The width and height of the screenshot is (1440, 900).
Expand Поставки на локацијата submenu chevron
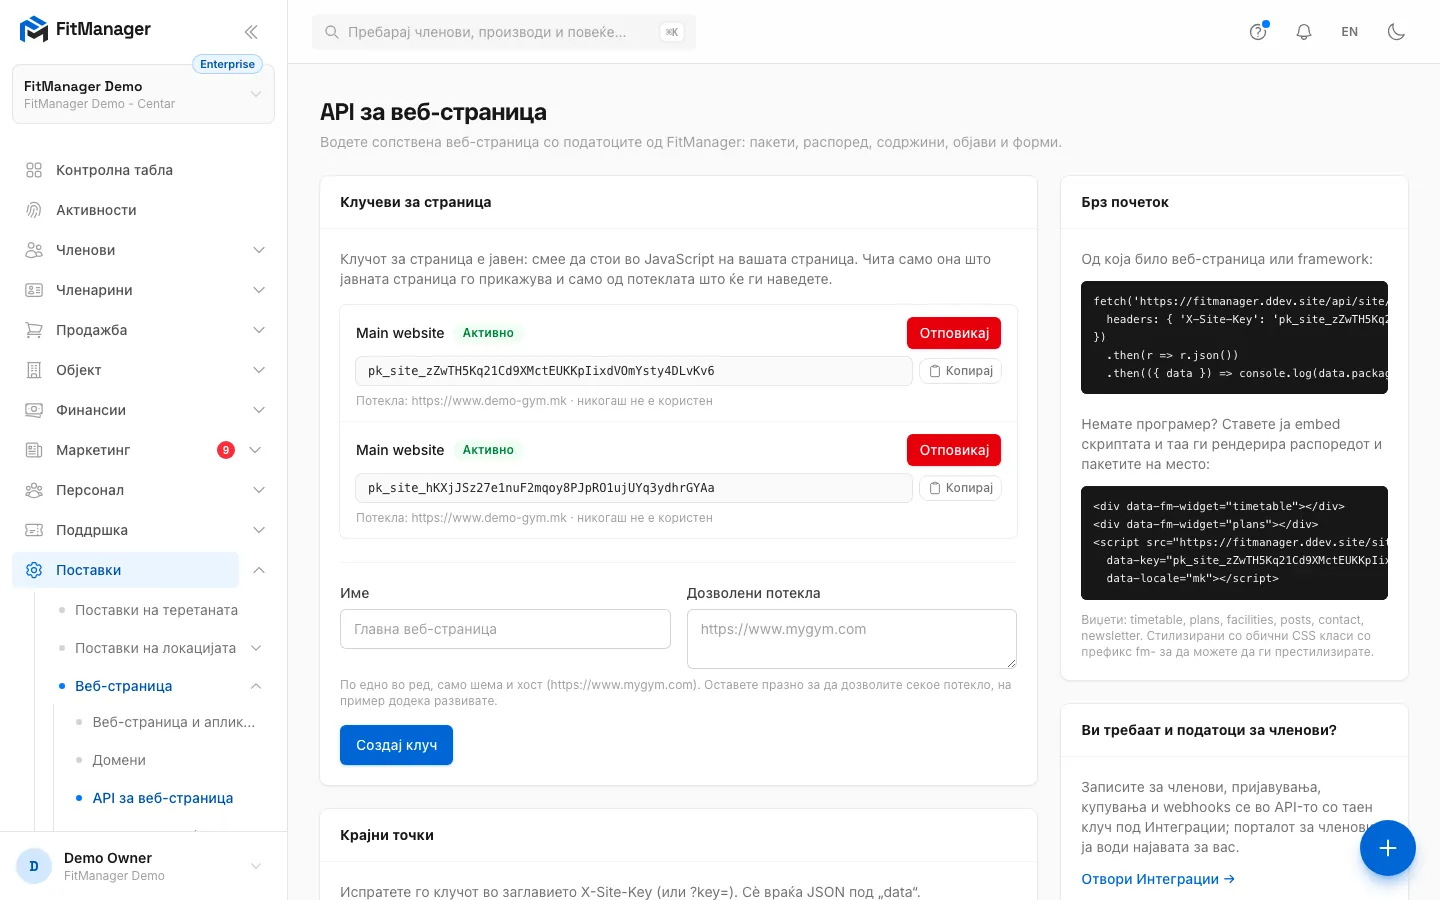coord(256,648)
